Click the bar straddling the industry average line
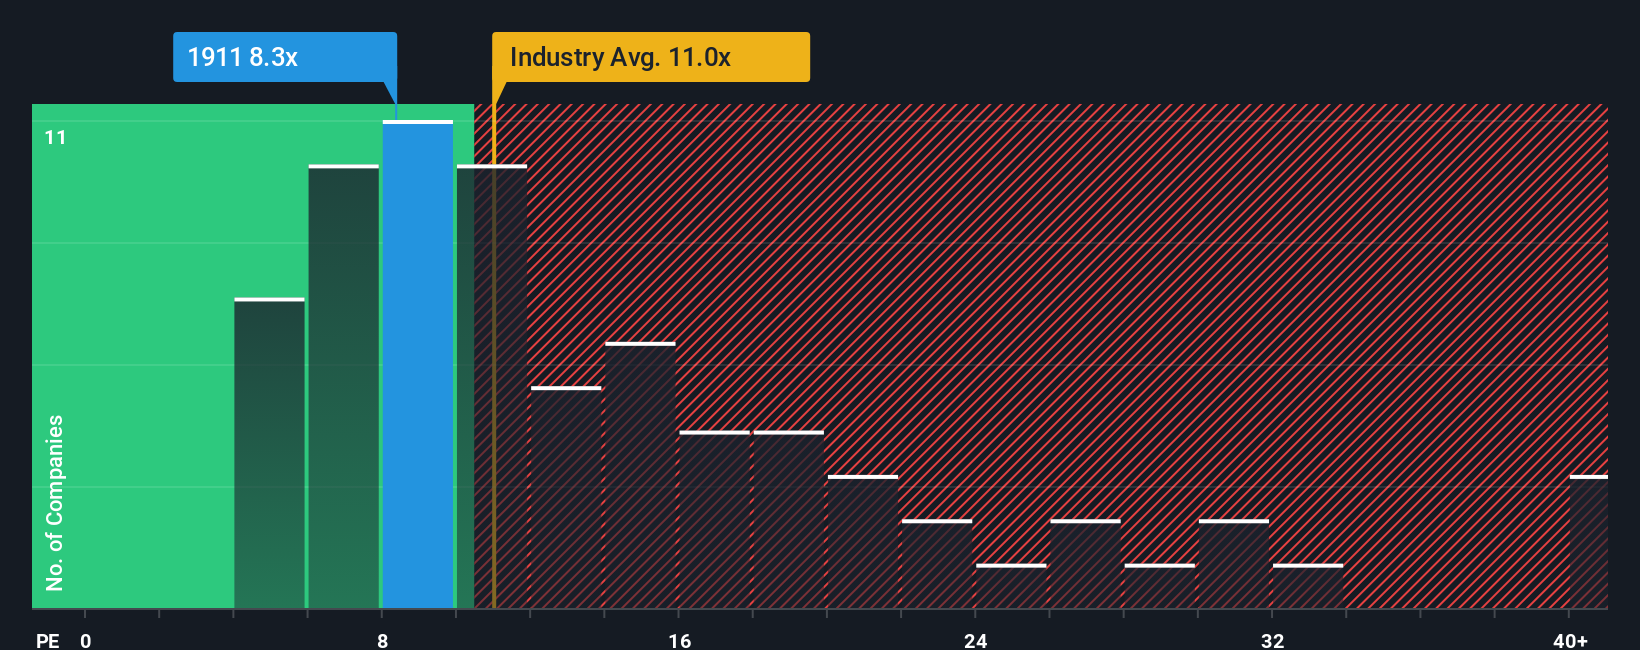The height and width of the screenshot is (650, 1640). pos(492,387)
